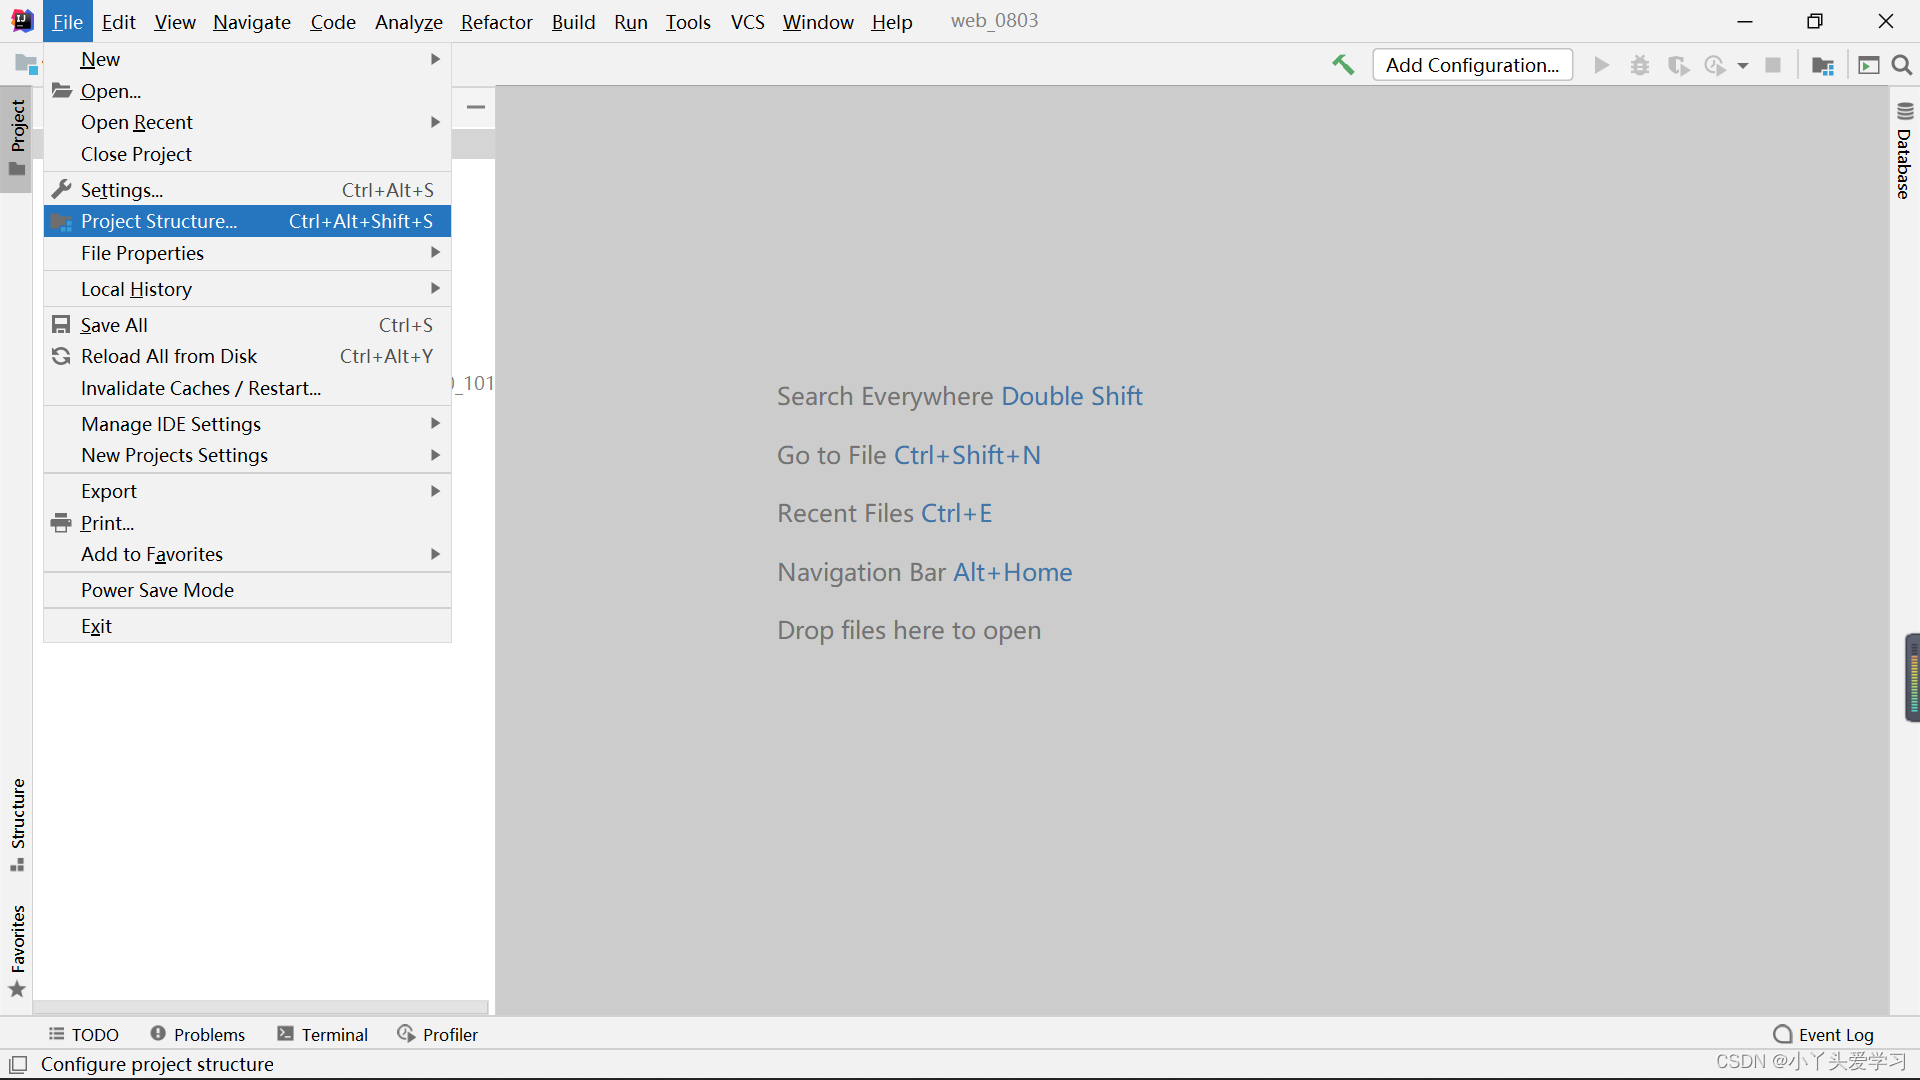Click the Favorites star icon on sidebar
Image resolution: width=1920 pixels, height=1080 pixels.
[16, 994]
